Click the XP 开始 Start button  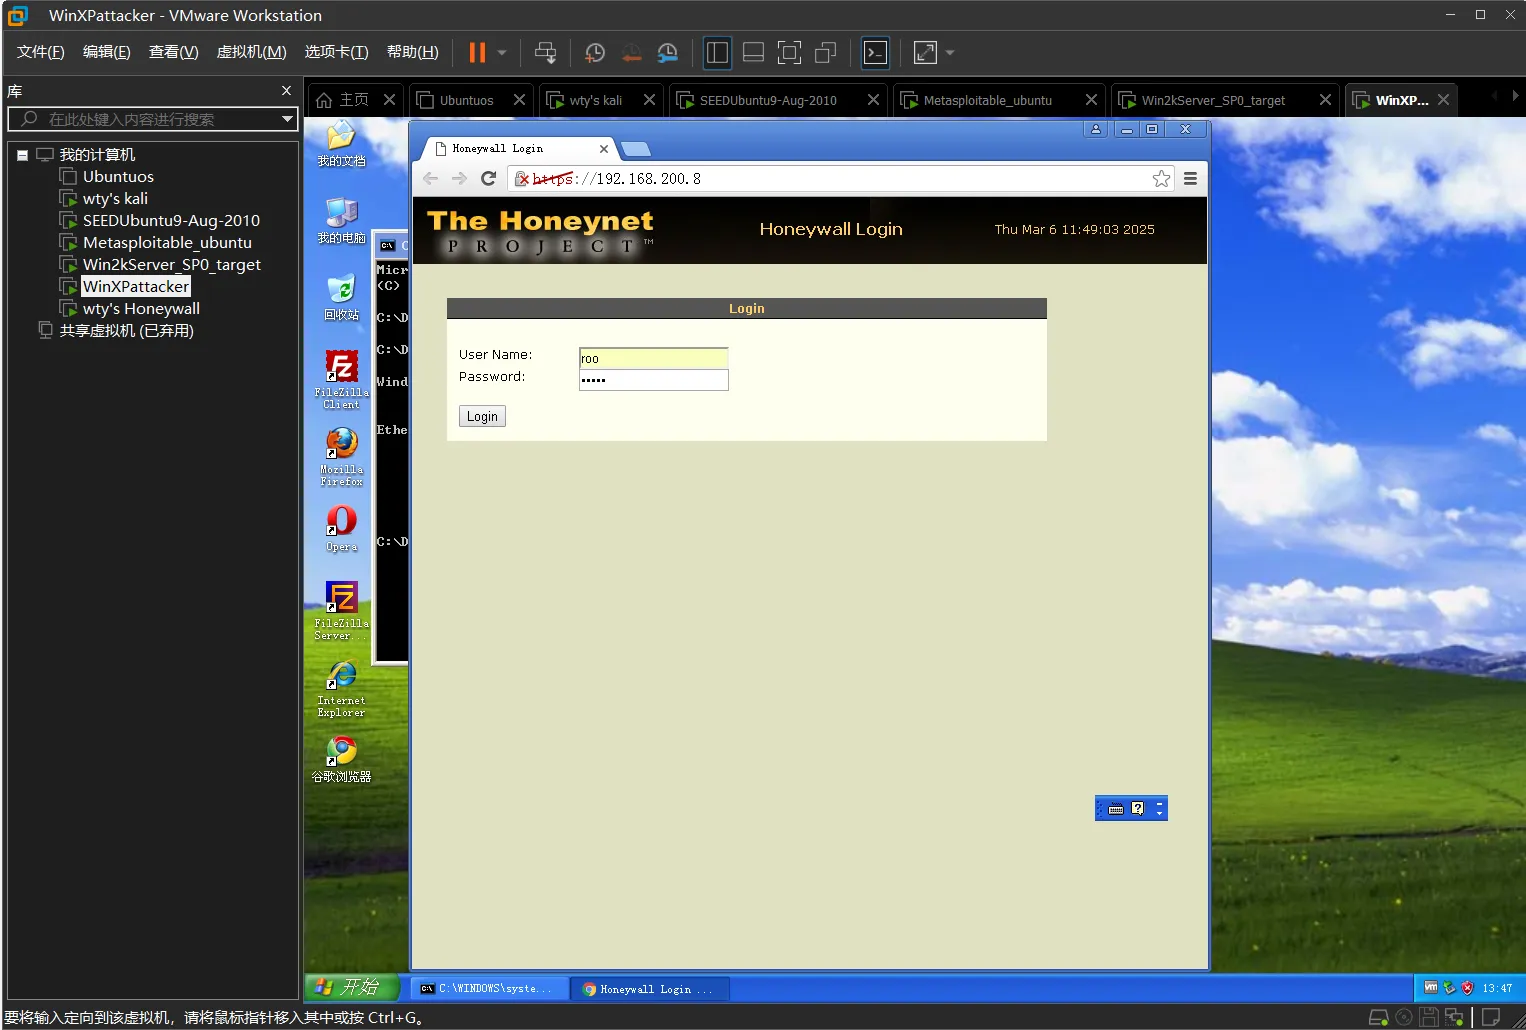click(x=352, y=987)
